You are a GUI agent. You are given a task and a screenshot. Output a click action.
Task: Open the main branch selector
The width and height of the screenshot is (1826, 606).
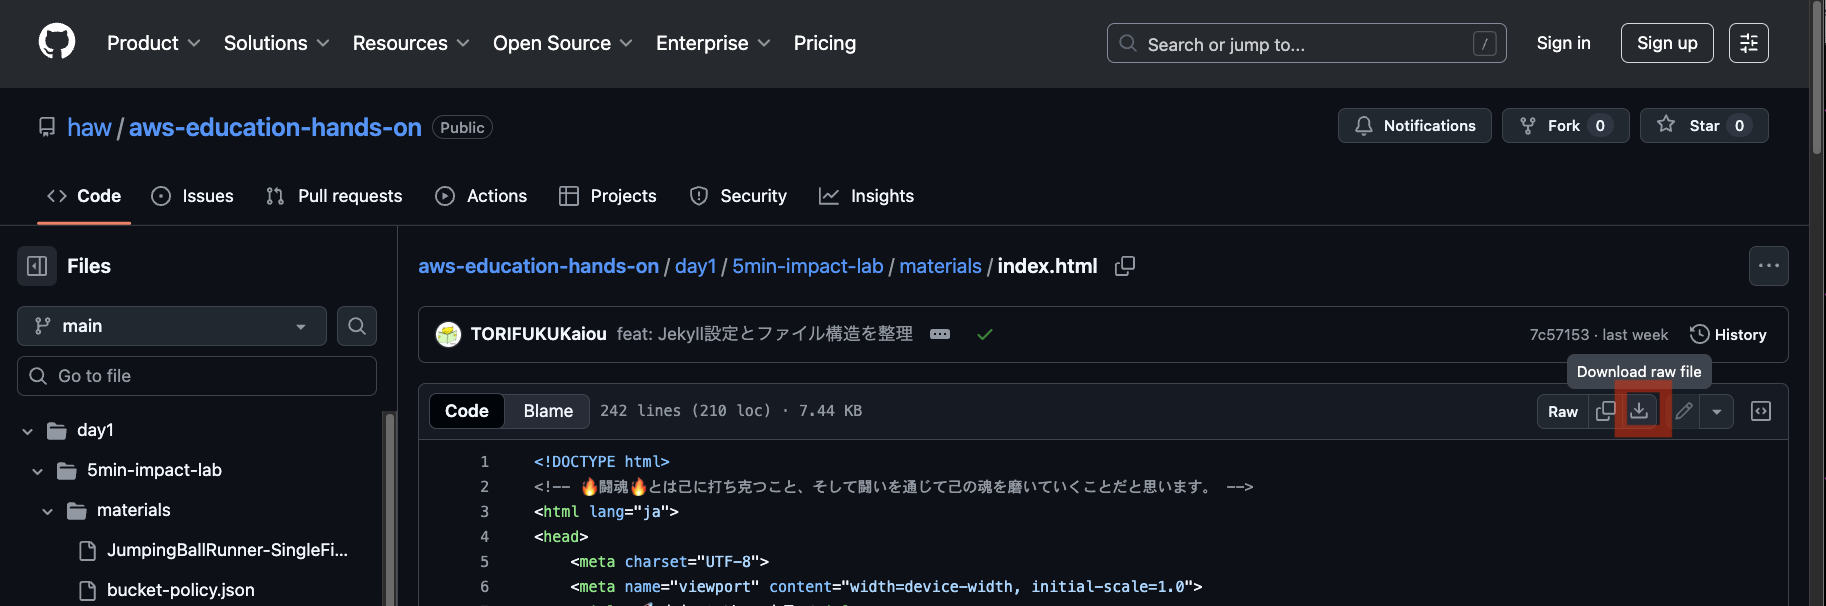coord(172,326)
